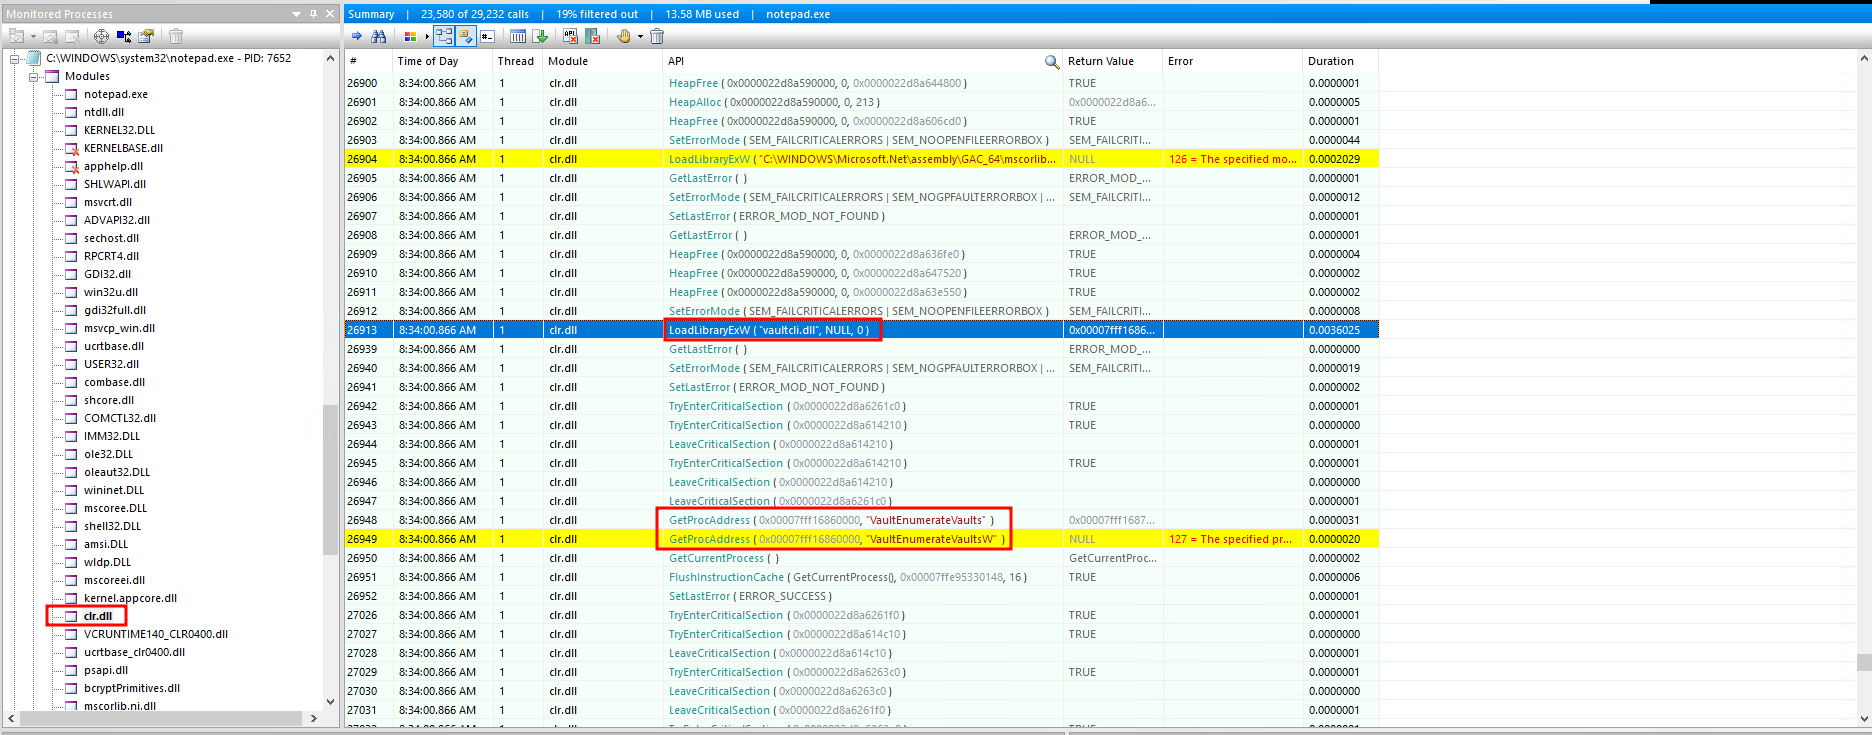The image size is (1872, 735).
Task: Click the API list vertical scrollbar up arrow
Action: (x=1863, y=58)
